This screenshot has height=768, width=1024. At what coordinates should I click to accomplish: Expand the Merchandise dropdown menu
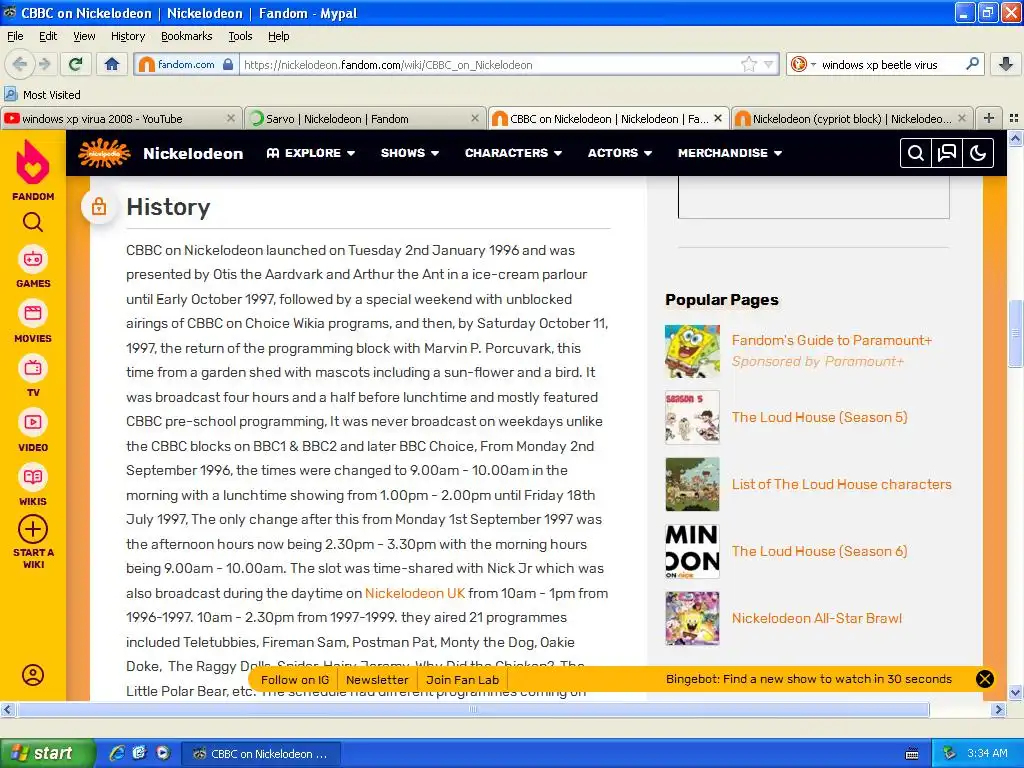[x=729, y=153]
